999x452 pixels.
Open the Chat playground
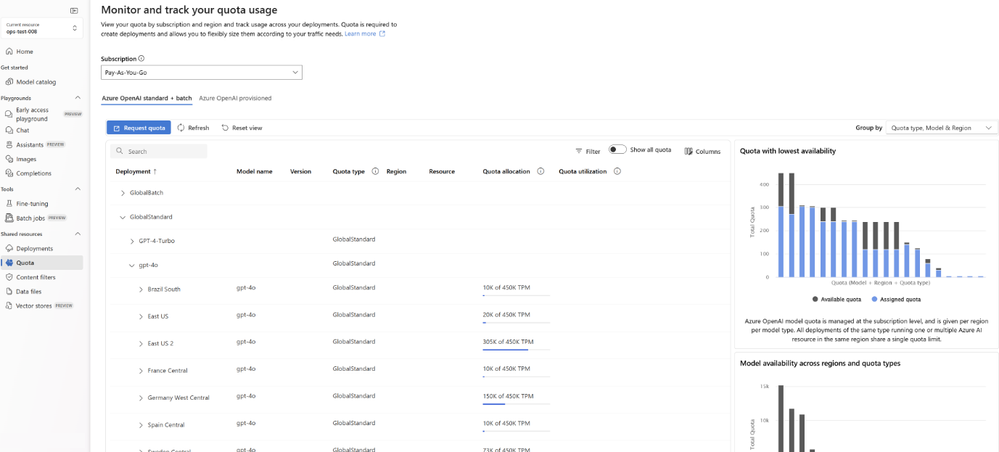pyautogui.click(x=22, y=130)
